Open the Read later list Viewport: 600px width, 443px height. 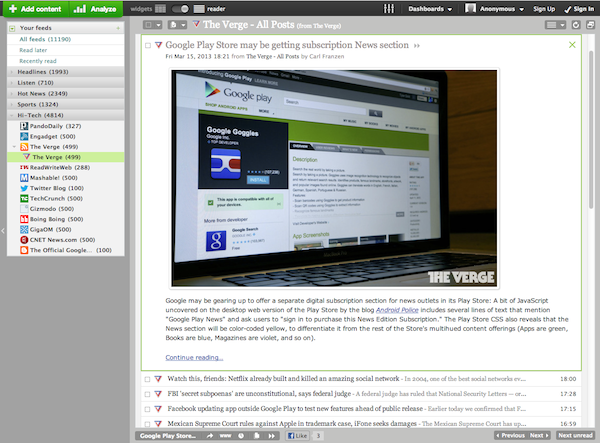(33, 50)
